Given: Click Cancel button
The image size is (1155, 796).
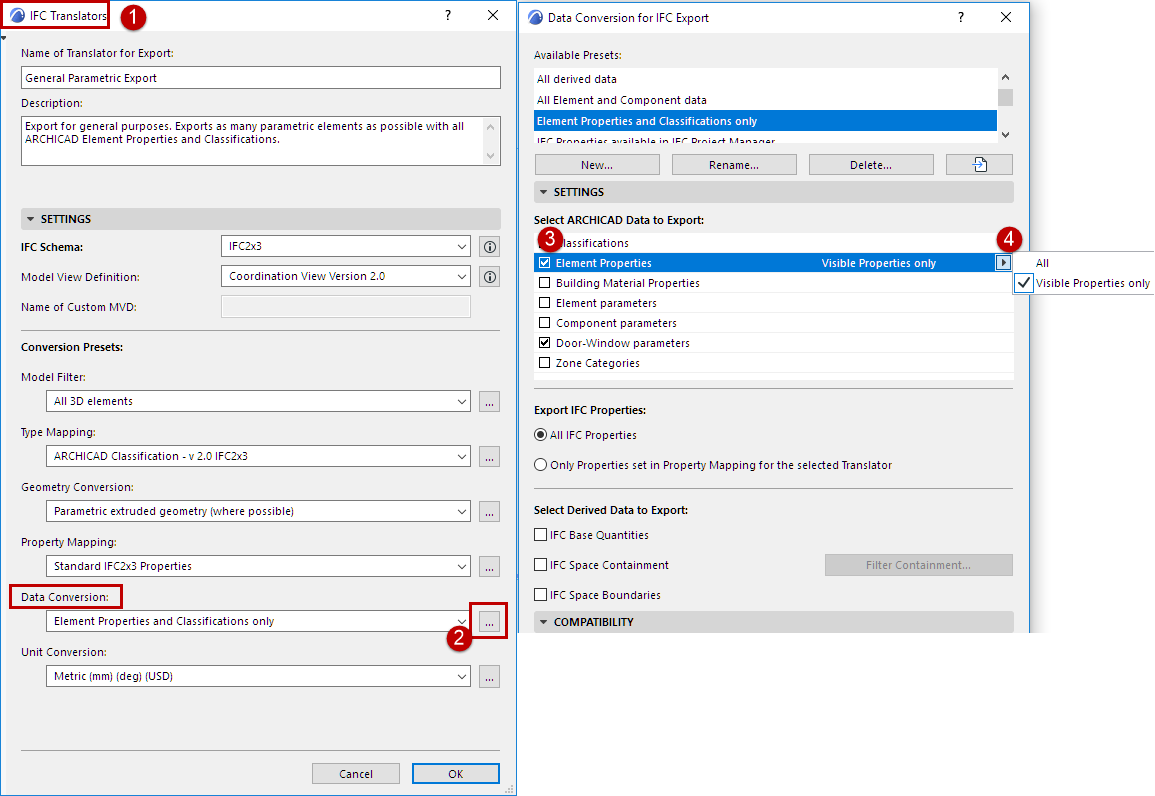Looking at the screenshot, I should pos(356,774).
